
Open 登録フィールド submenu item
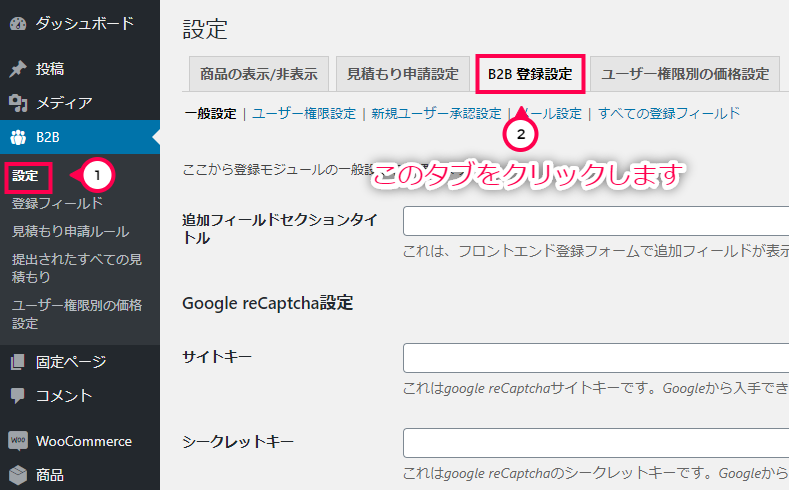pos(57,203)
